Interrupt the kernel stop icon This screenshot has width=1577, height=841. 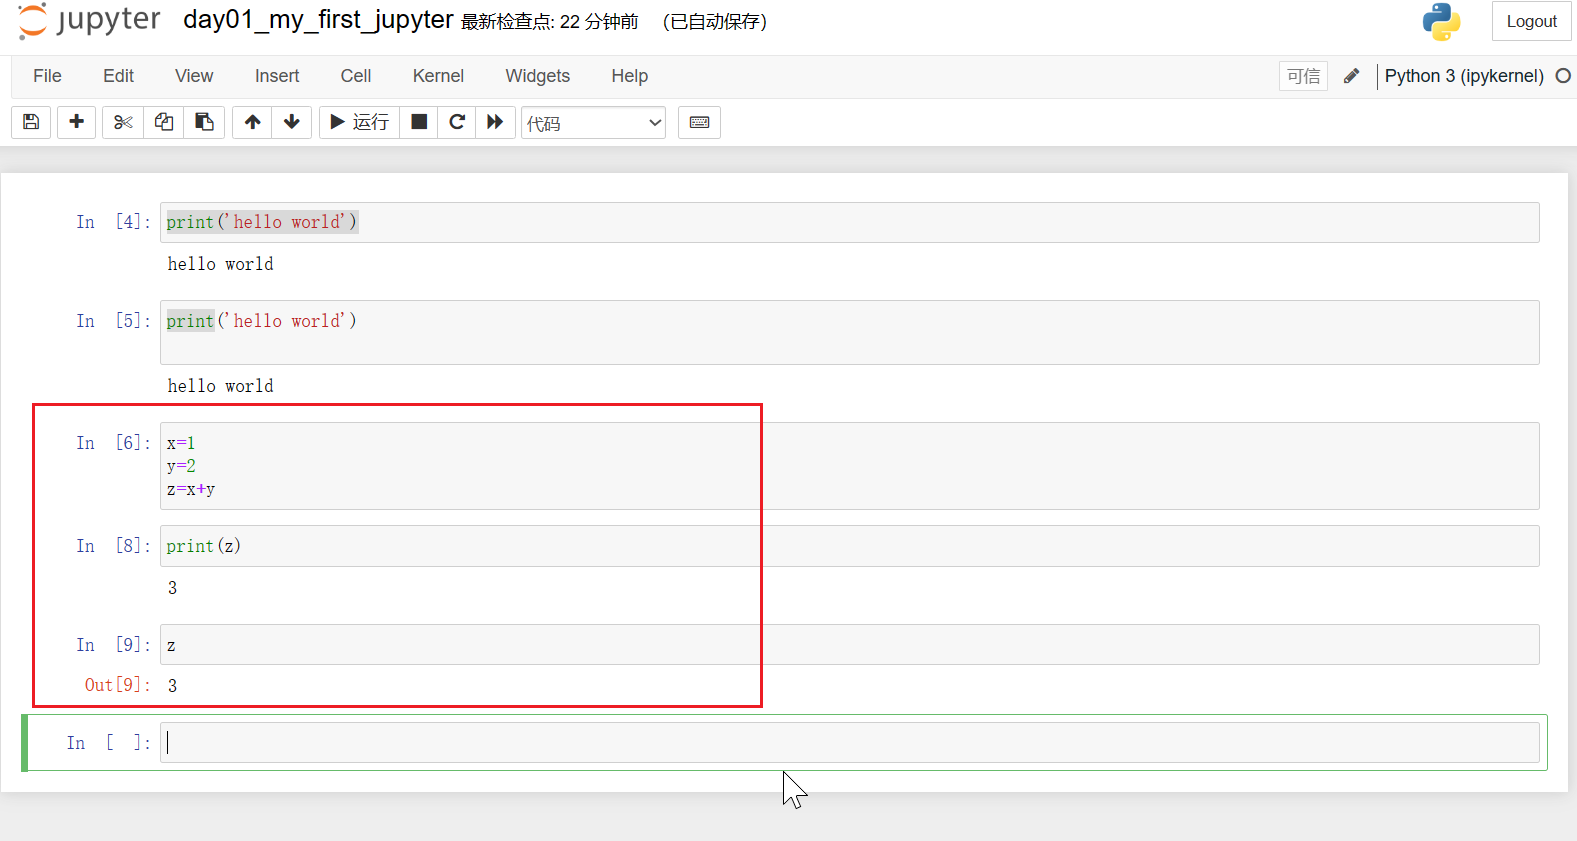coord(419,122)
